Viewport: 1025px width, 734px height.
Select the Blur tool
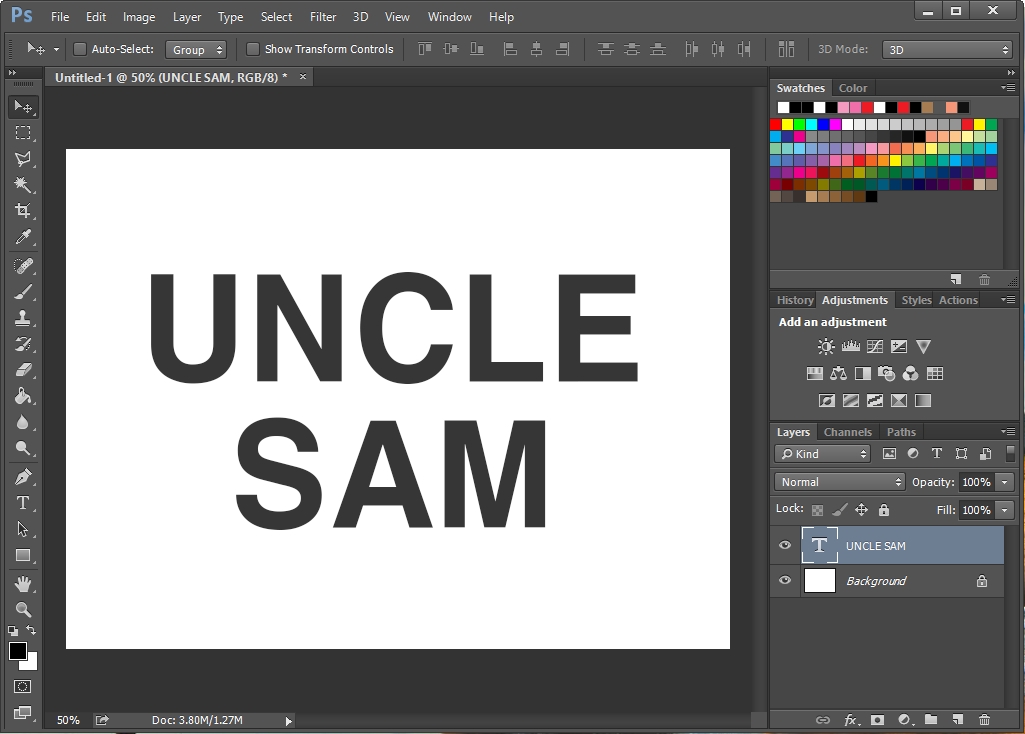(x=23, y=422)
